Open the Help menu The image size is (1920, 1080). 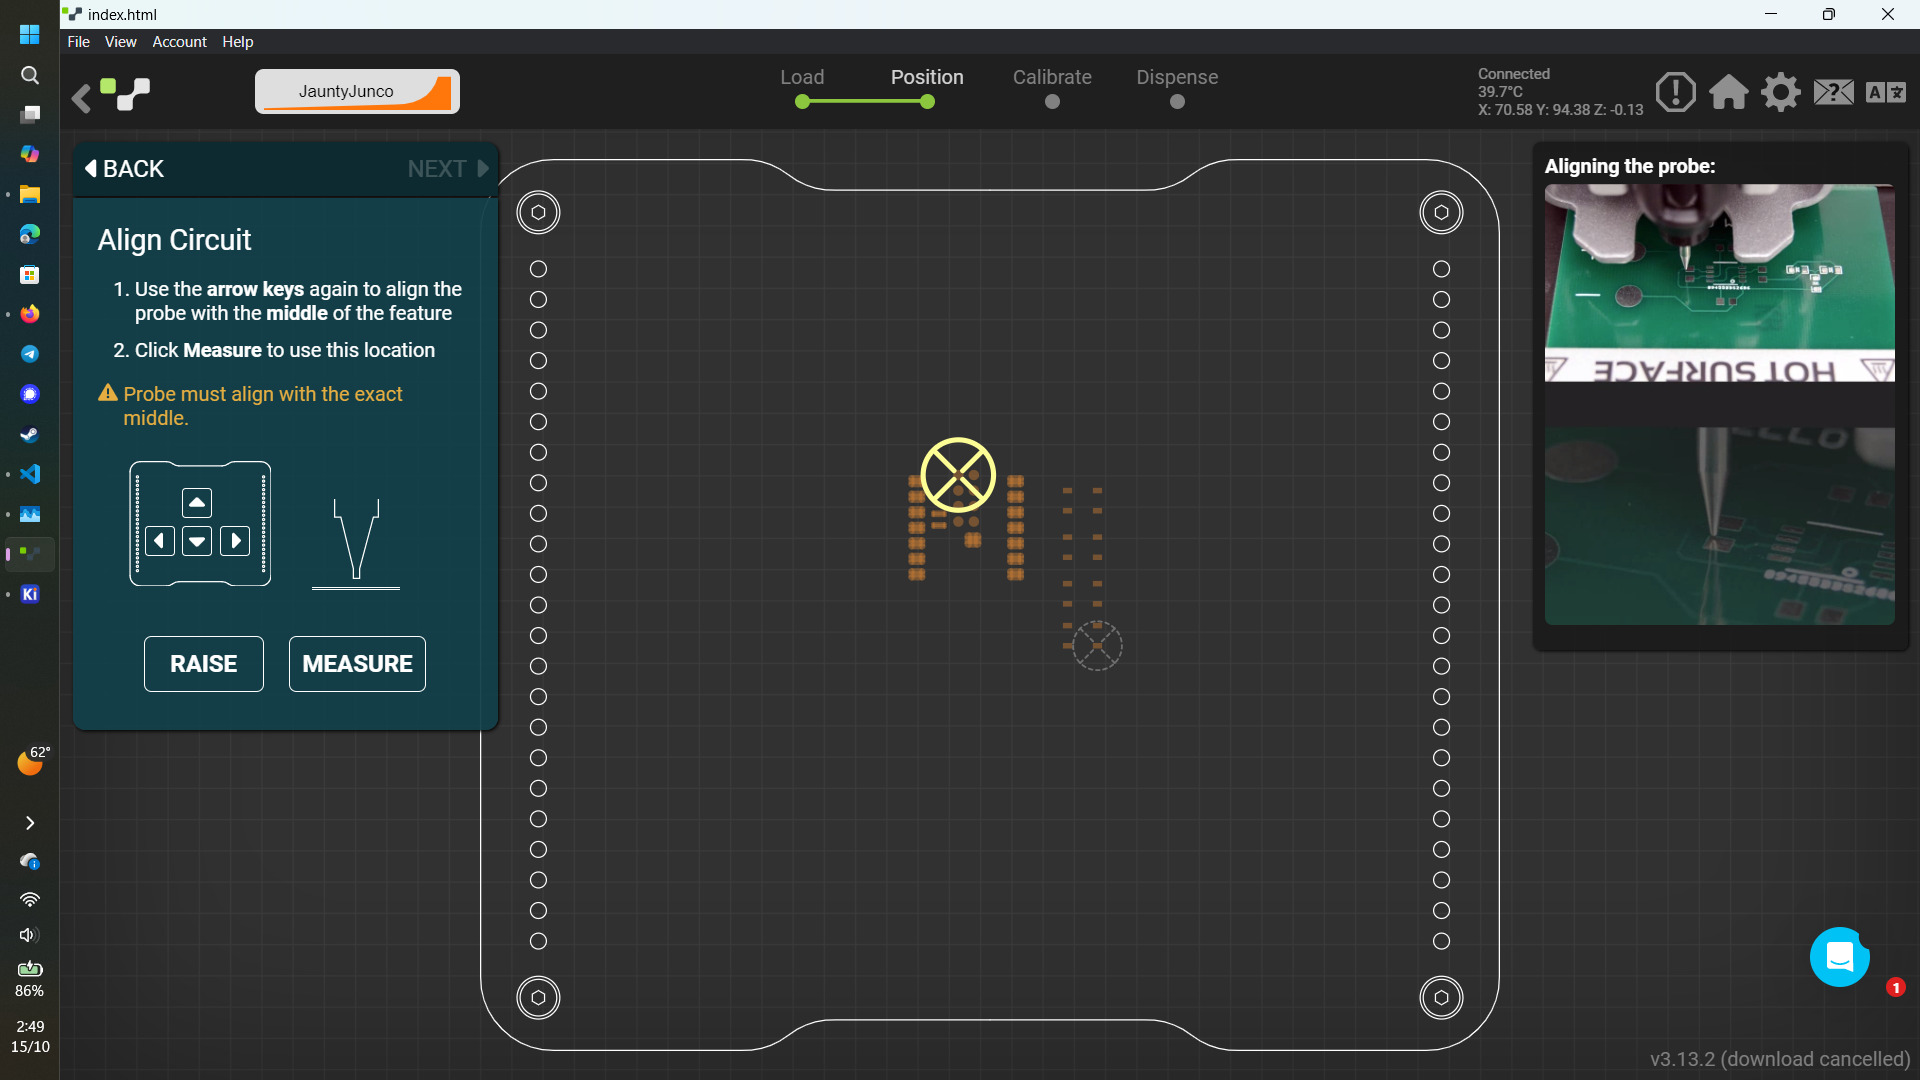(237, 42)
